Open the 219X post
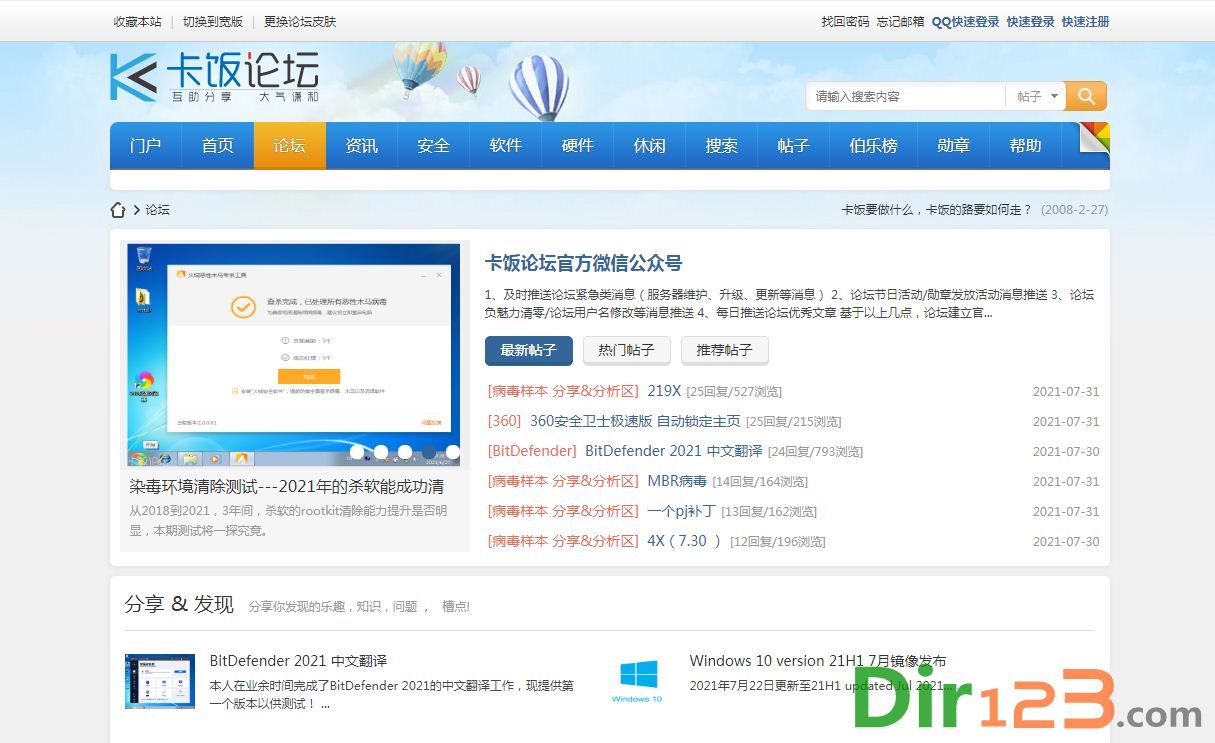This screenshot has height=743, width=1215. click(x=664, y=391)
